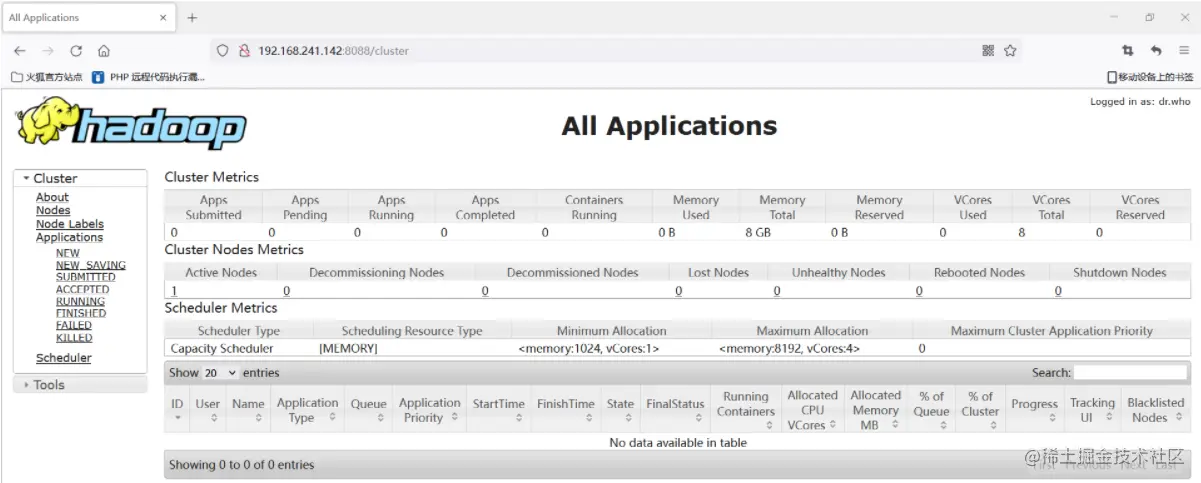Open the Node Labels link
Viewport: 1201px width, 483px height.
click(x=70, y=224)
